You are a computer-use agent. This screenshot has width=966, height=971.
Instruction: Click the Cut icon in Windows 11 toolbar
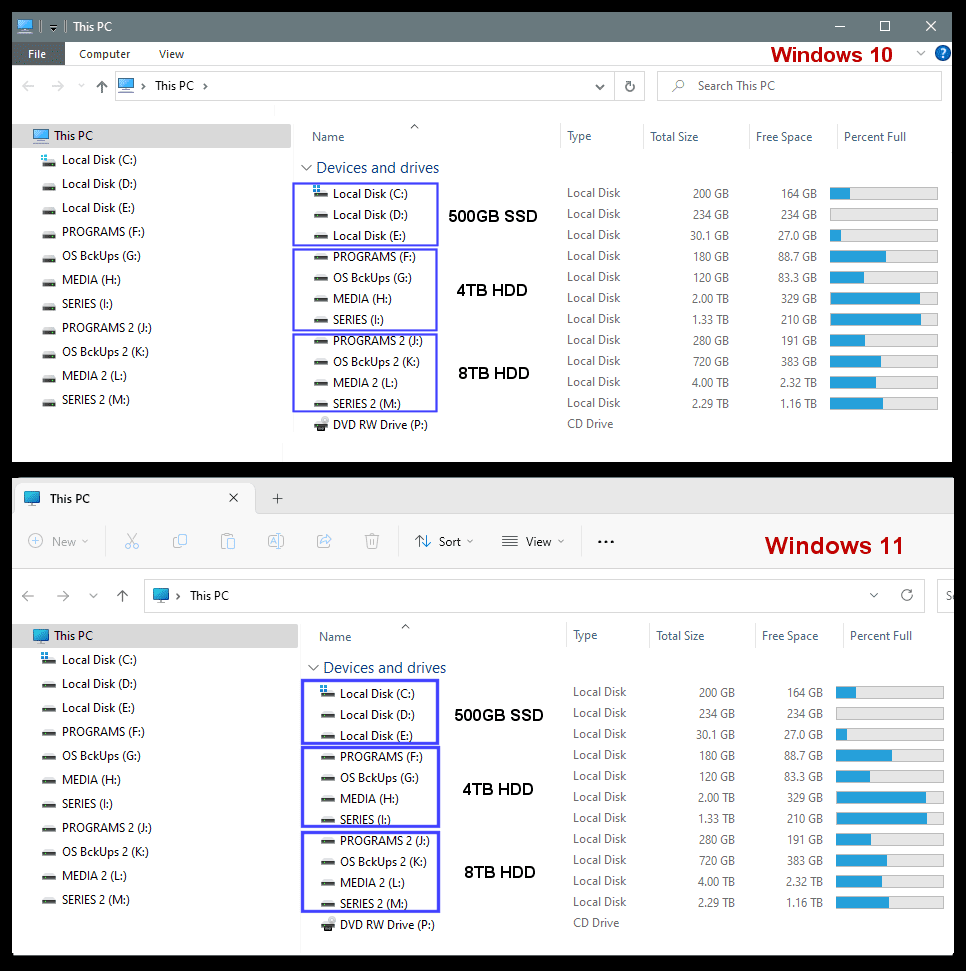coord(131,541)
